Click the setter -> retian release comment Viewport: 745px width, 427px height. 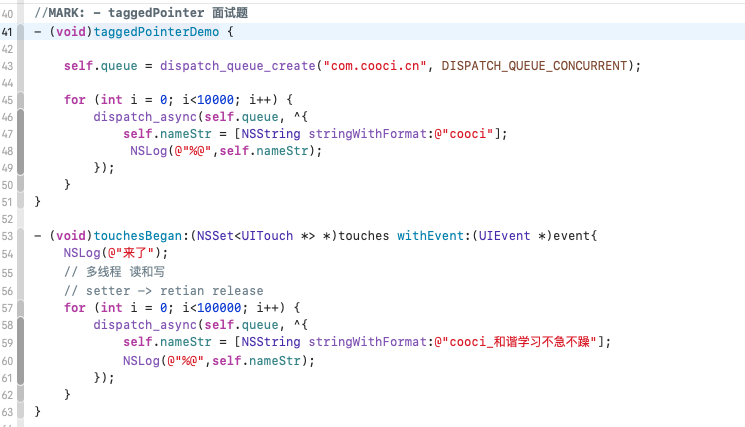click(x=163, y=291)
